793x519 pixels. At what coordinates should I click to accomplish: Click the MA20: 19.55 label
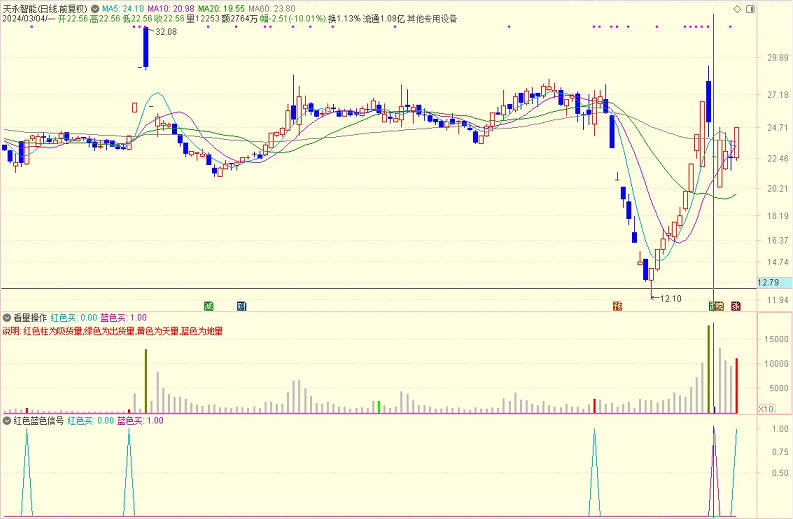[221, 9]
